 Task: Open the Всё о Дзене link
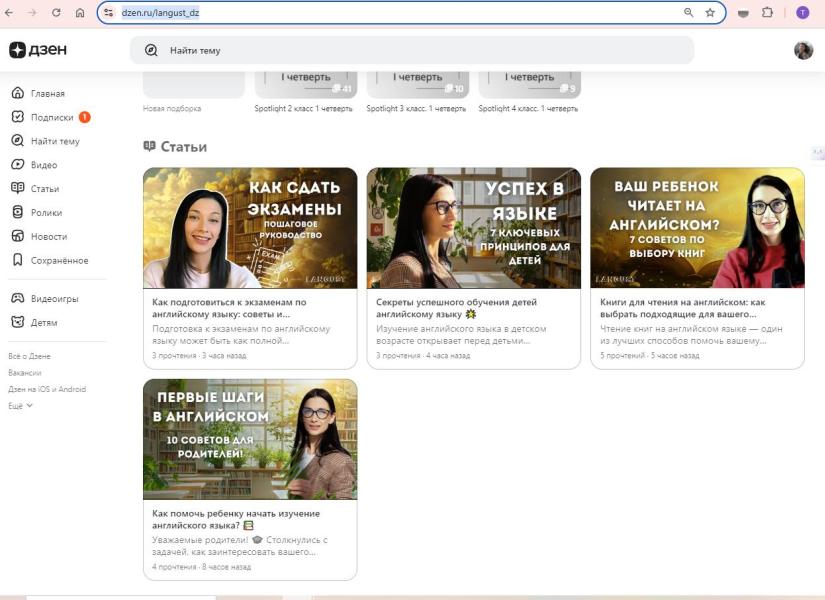click(29, 356)
